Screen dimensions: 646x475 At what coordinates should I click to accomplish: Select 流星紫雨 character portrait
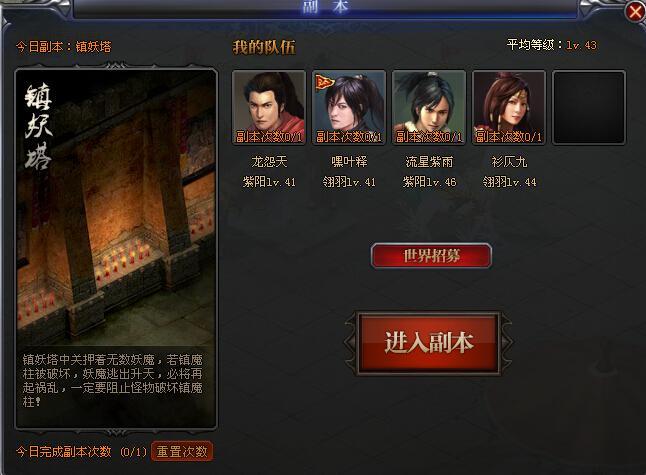[429, 107]
